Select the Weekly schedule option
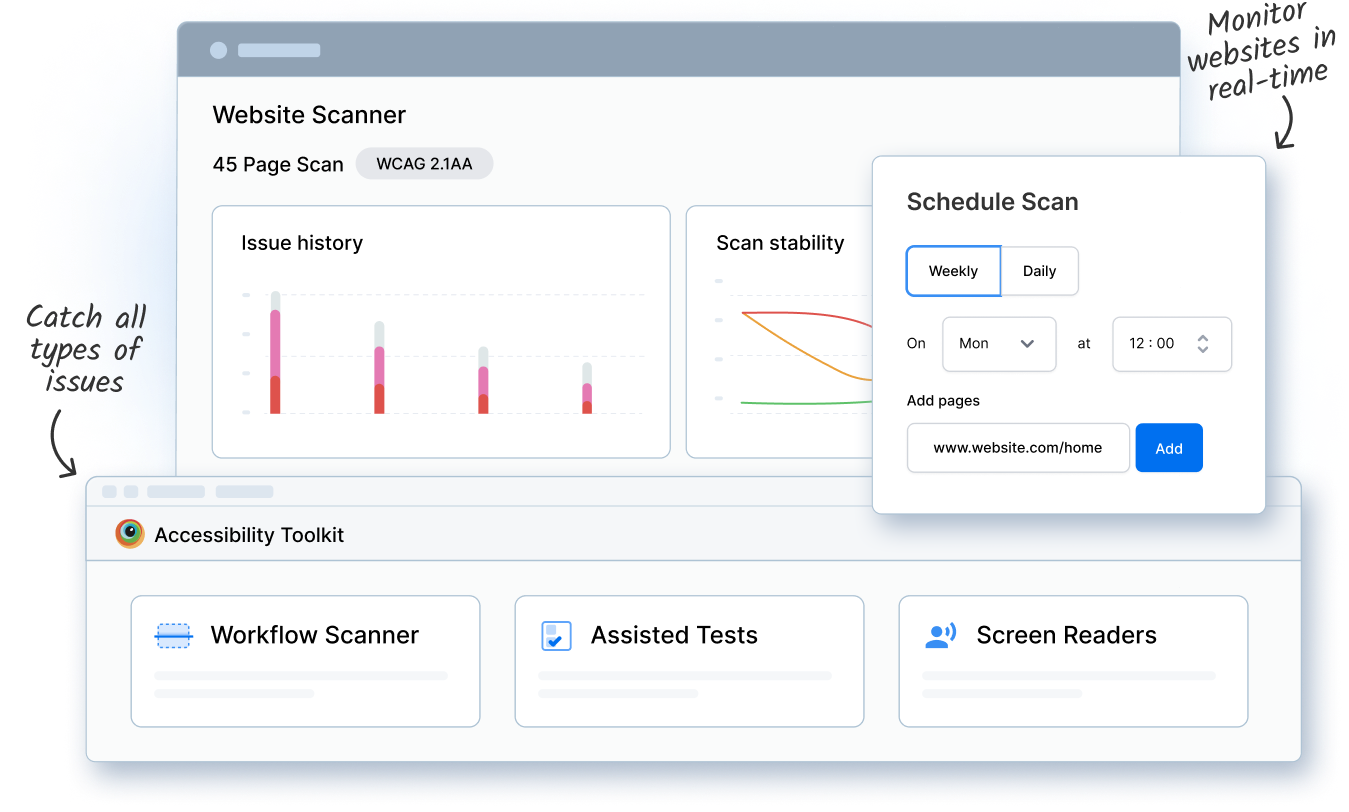The width and height of the screenshot is (1349, 812). (x=953, y=271)
